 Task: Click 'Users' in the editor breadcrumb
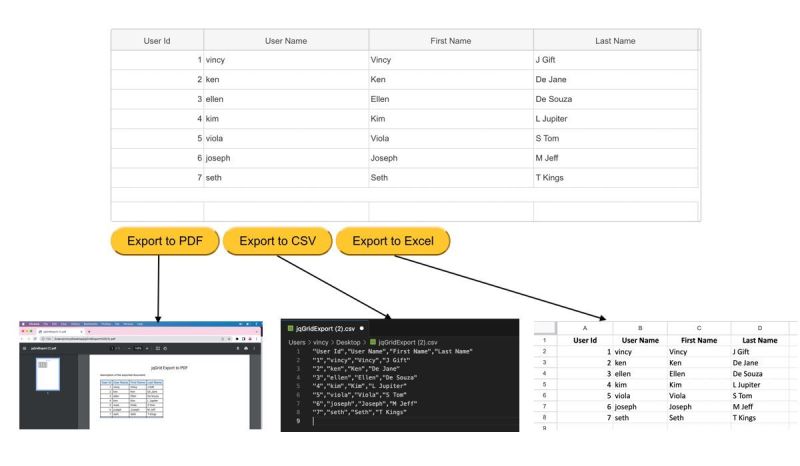pyautogui.click(x=297, y=342)
